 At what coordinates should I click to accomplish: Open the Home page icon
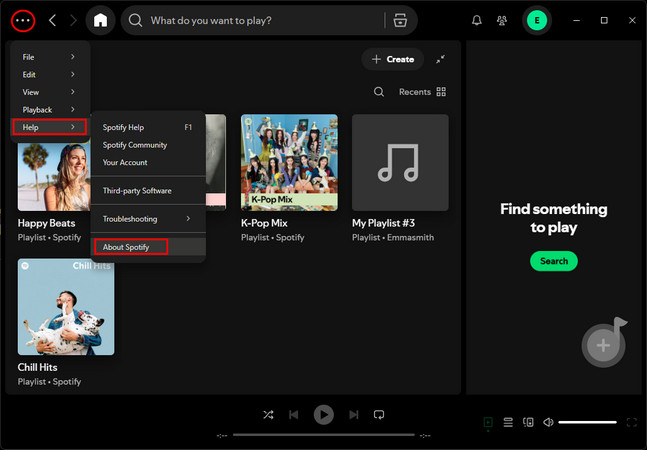100,20
